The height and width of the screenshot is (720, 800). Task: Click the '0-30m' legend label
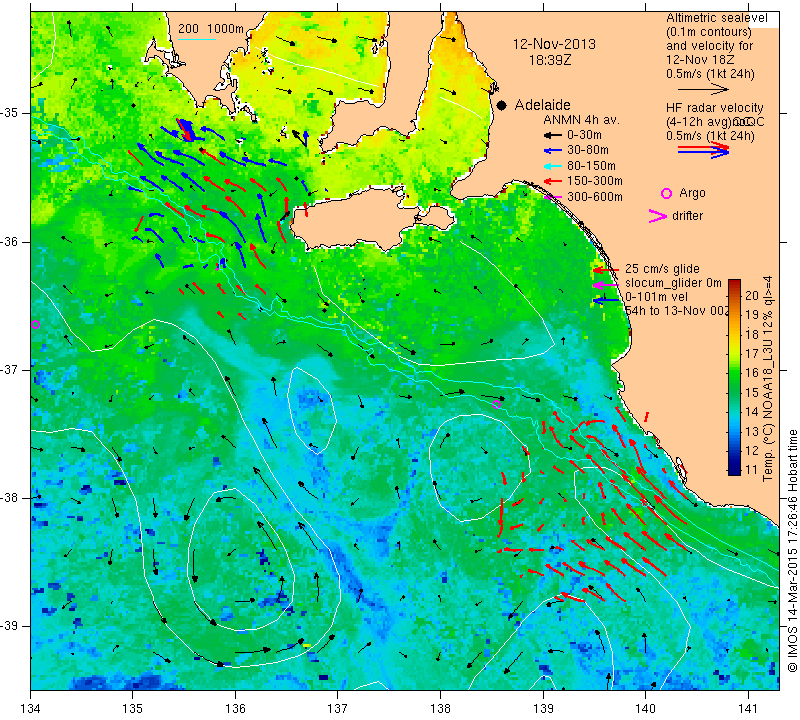(585, 135)
